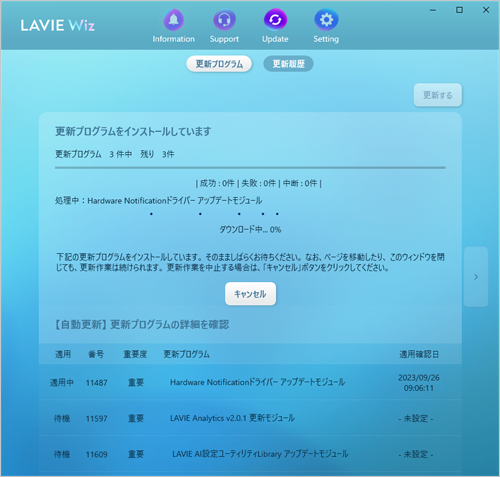Click 重要 in the 11487 row
Screen dimensions: 500x477
click(136, 382)
